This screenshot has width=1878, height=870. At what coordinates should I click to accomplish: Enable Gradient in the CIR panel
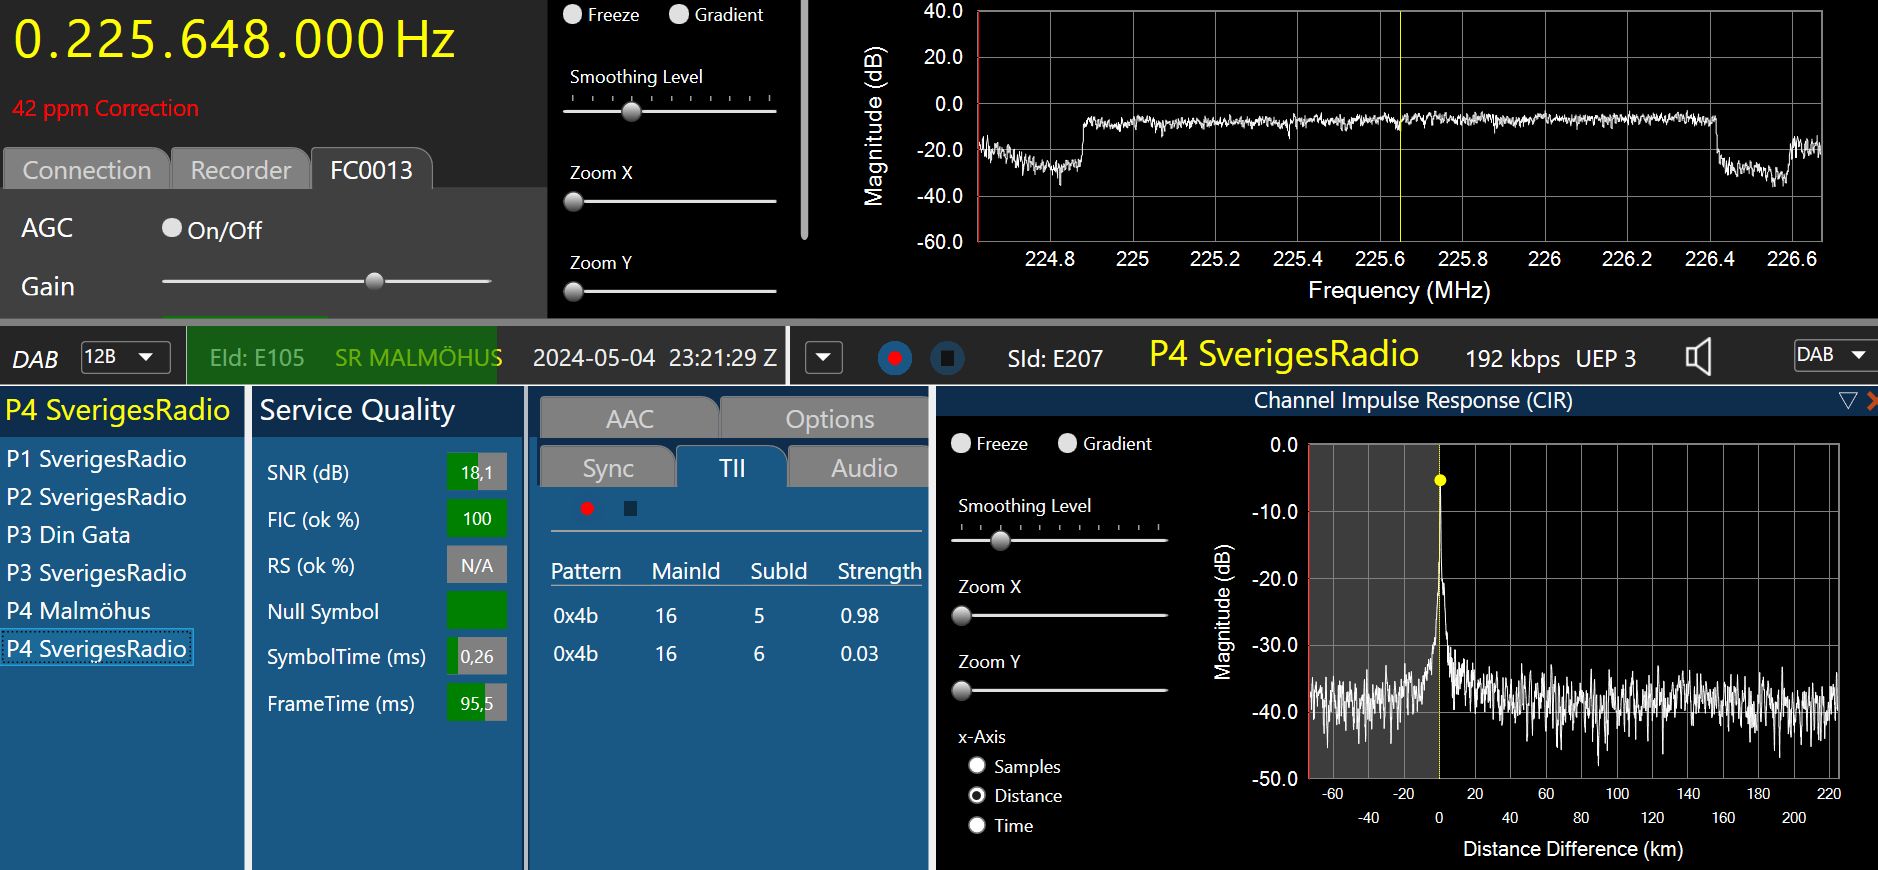(1067, 443)
